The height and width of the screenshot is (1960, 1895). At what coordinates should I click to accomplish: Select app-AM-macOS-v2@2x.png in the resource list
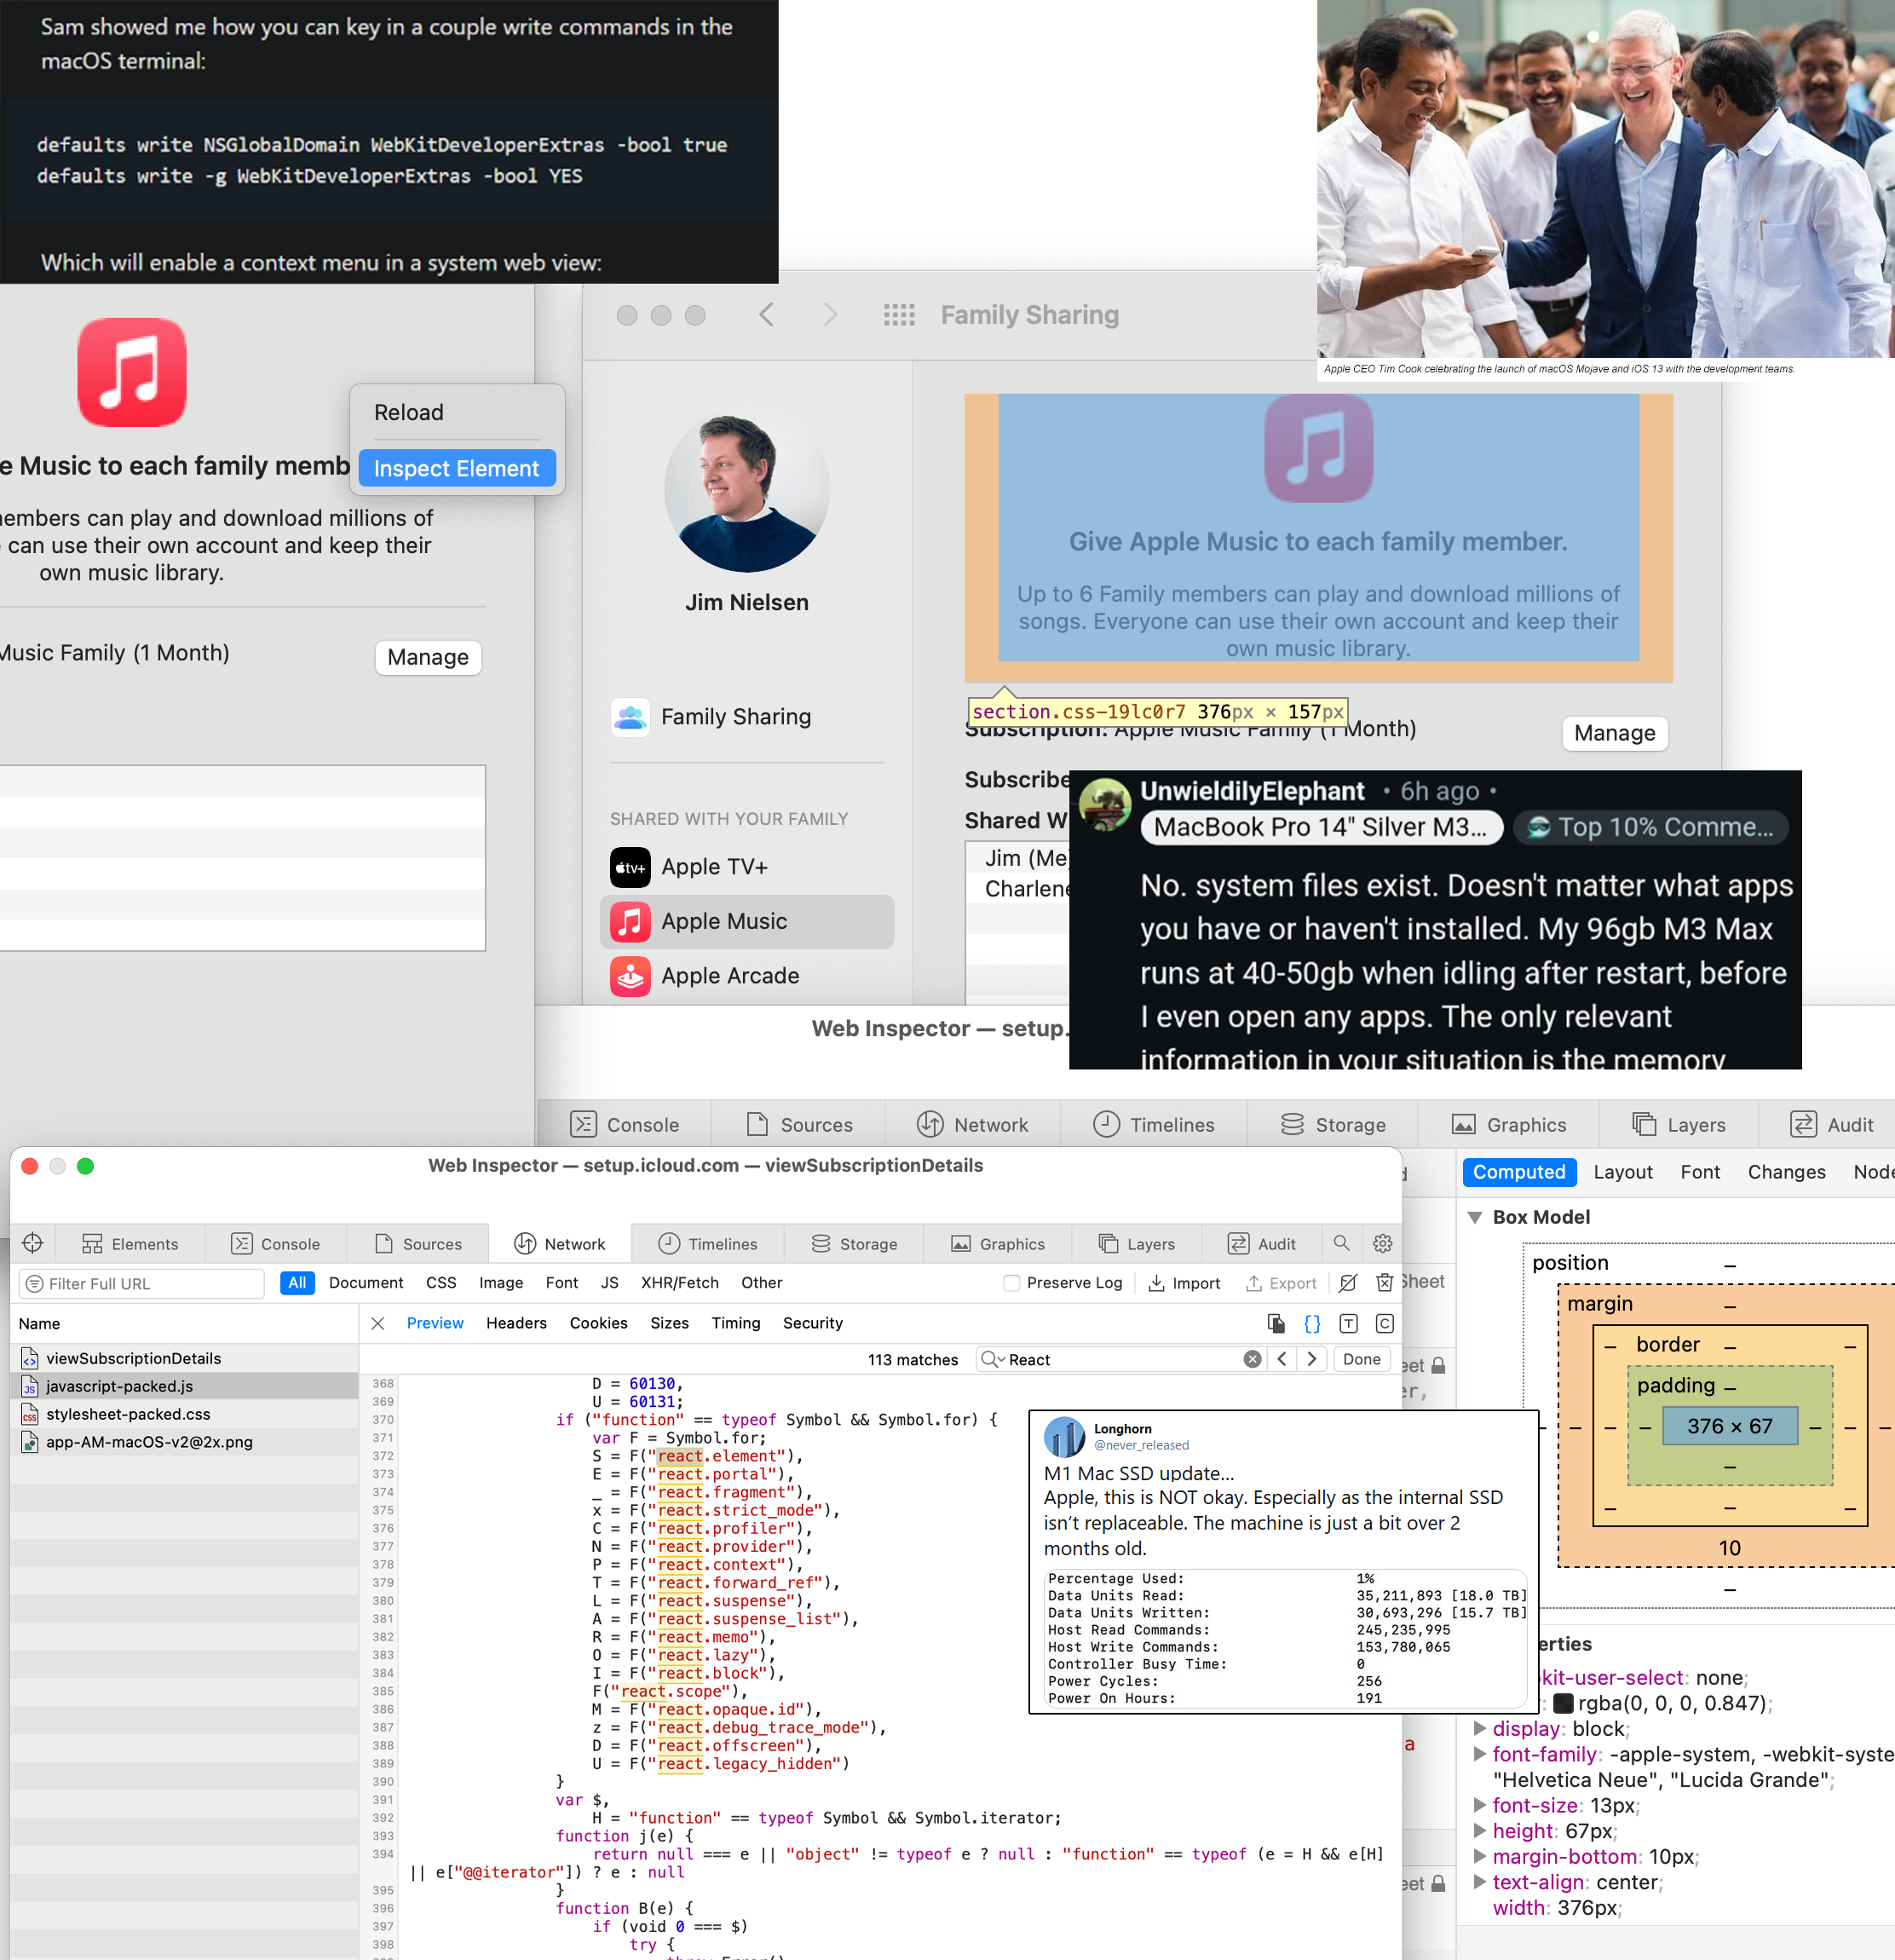point(184,1442)
